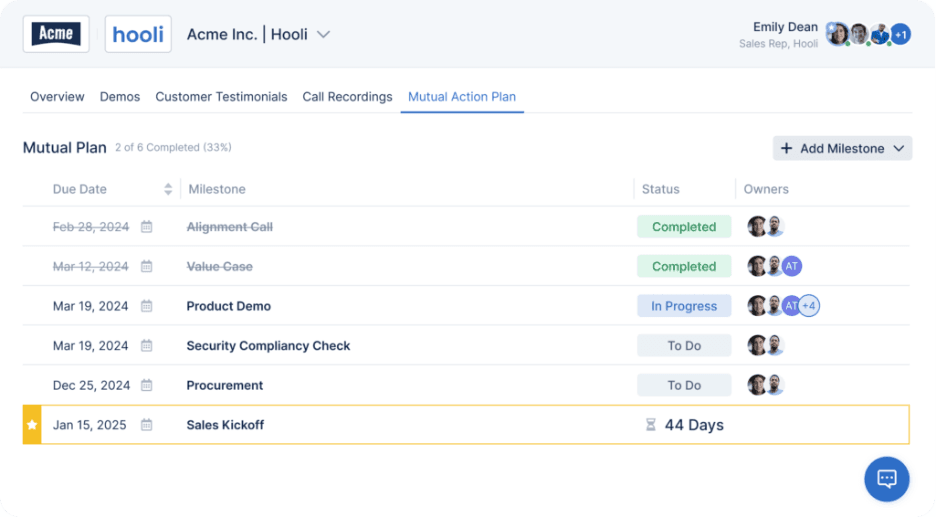Open calendar icon for Dec 25, 2024
The image size is (936, 517).
pyautogui.click(x=146, y=385)
